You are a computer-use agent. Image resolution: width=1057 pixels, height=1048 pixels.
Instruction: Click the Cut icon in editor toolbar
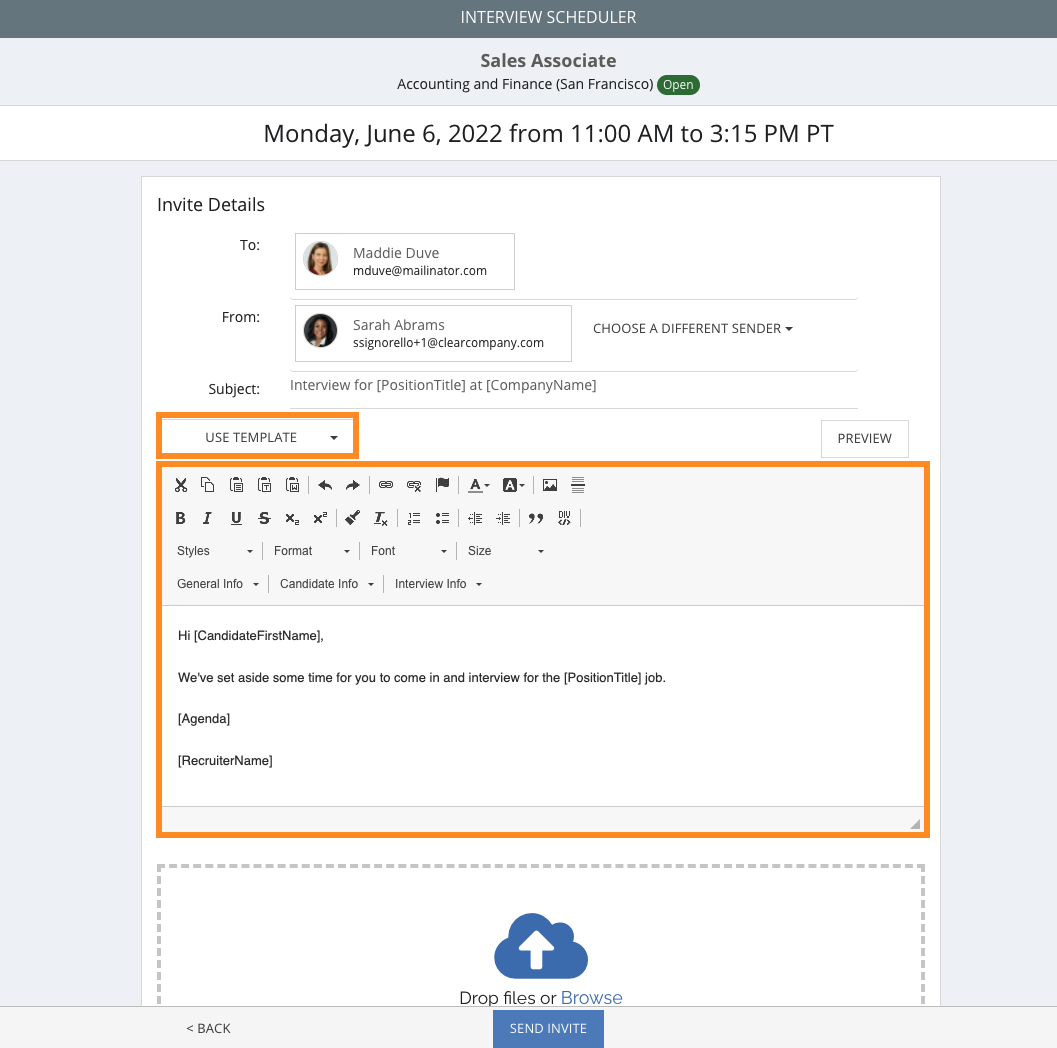tap(181, 485)
